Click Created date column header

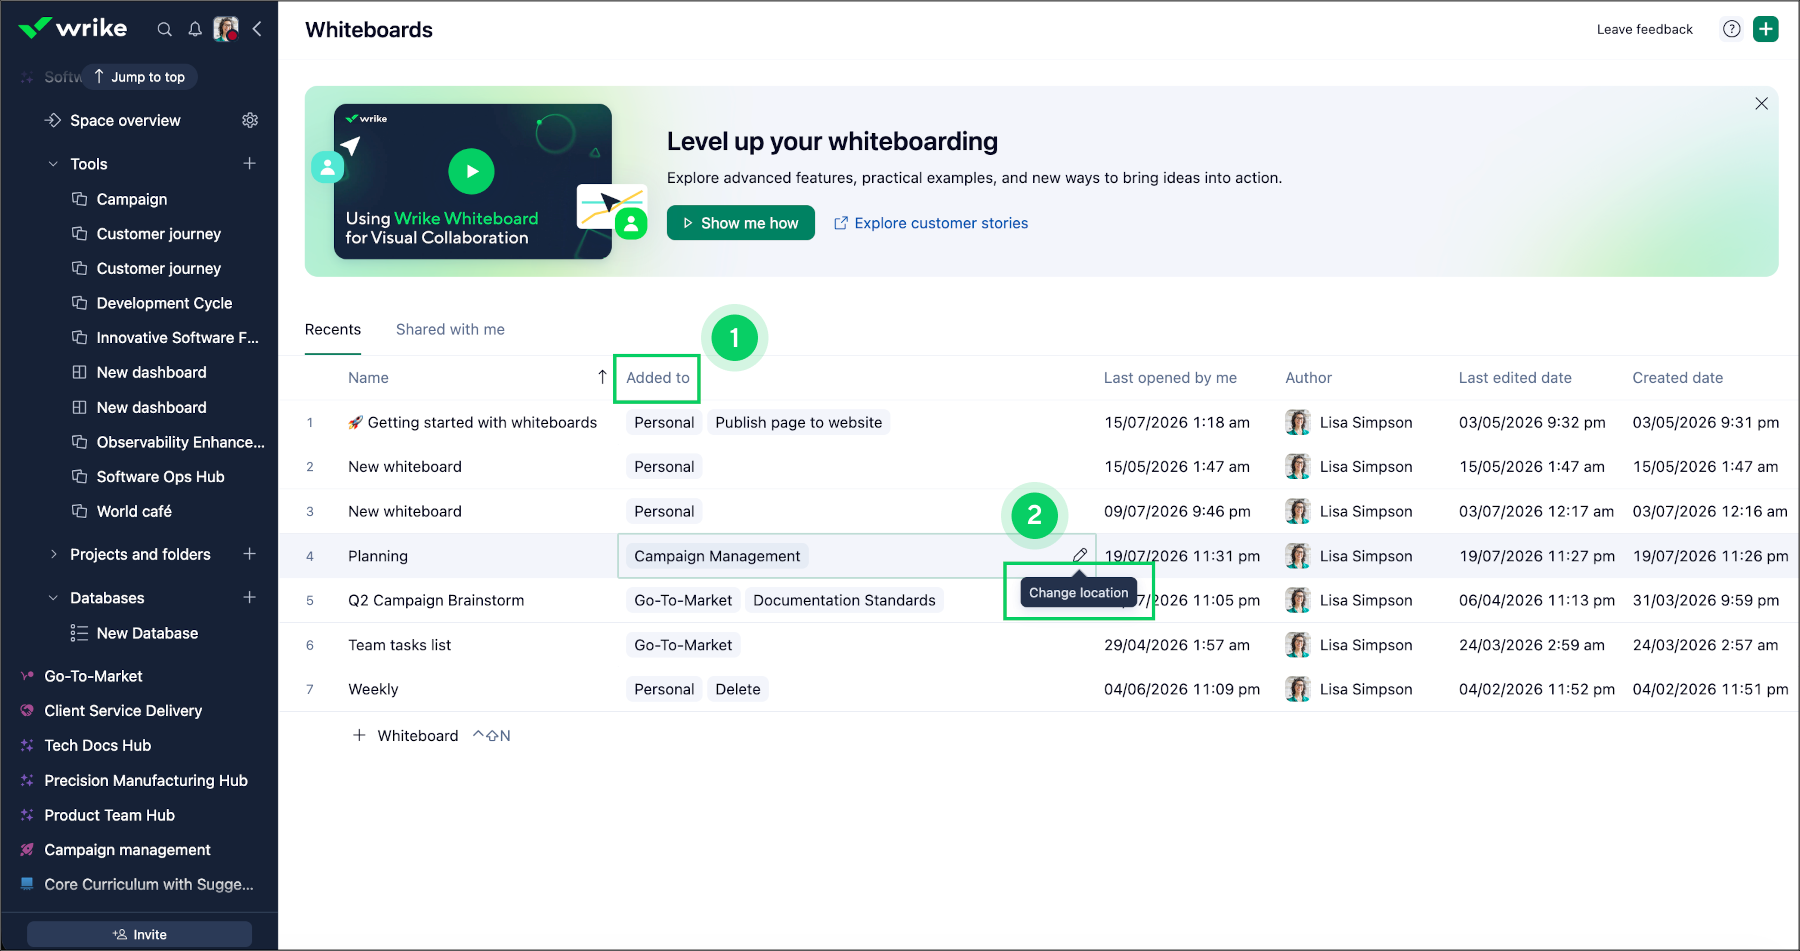1677,378
